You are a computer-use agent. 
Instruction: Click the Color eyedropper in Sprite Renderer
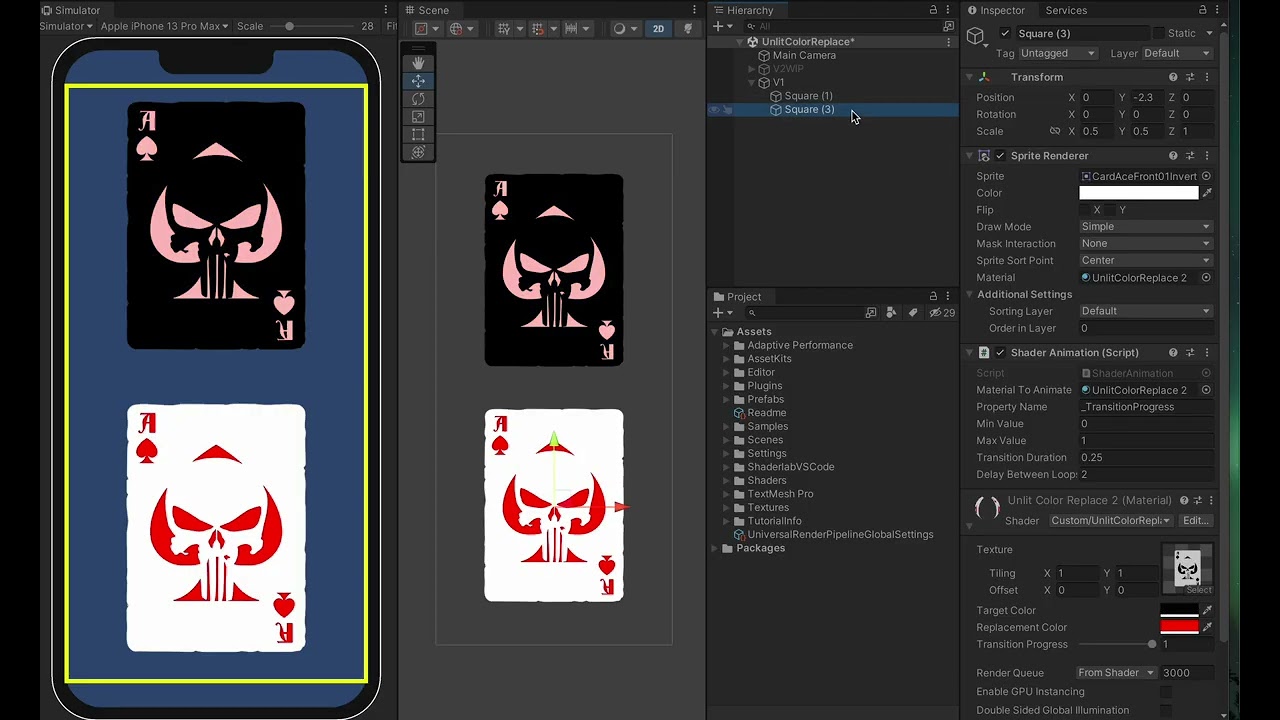point(1207,193)
